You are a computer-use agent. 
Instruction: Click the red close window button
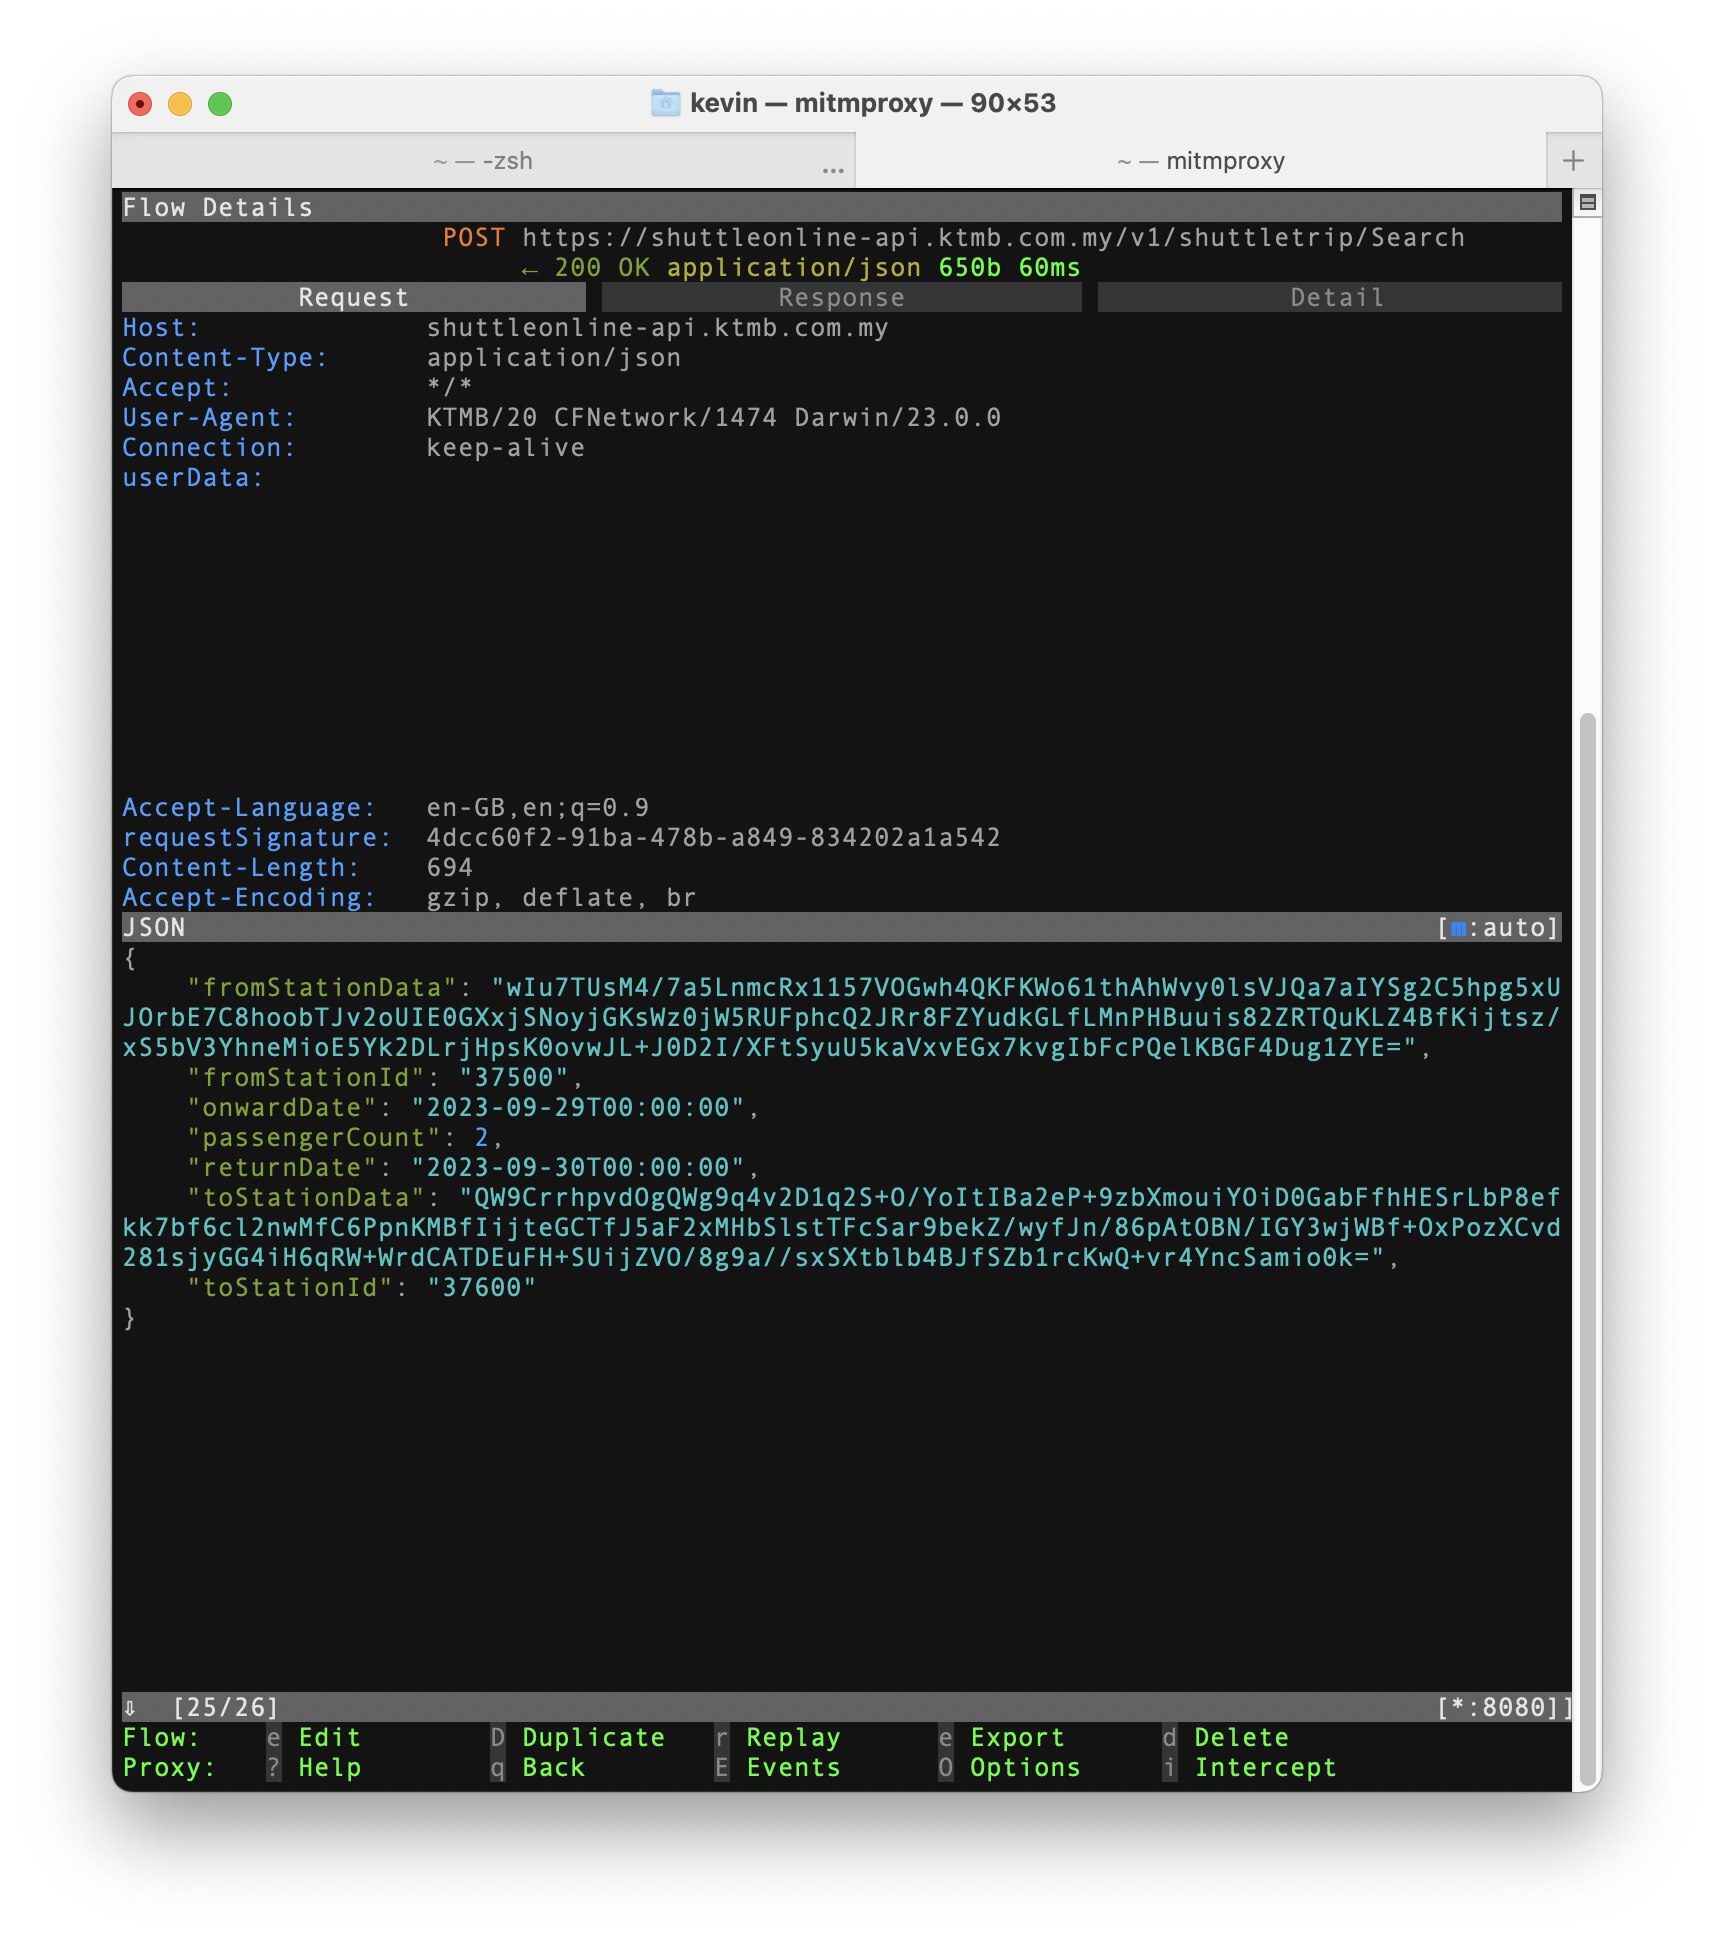click(140, 104)
